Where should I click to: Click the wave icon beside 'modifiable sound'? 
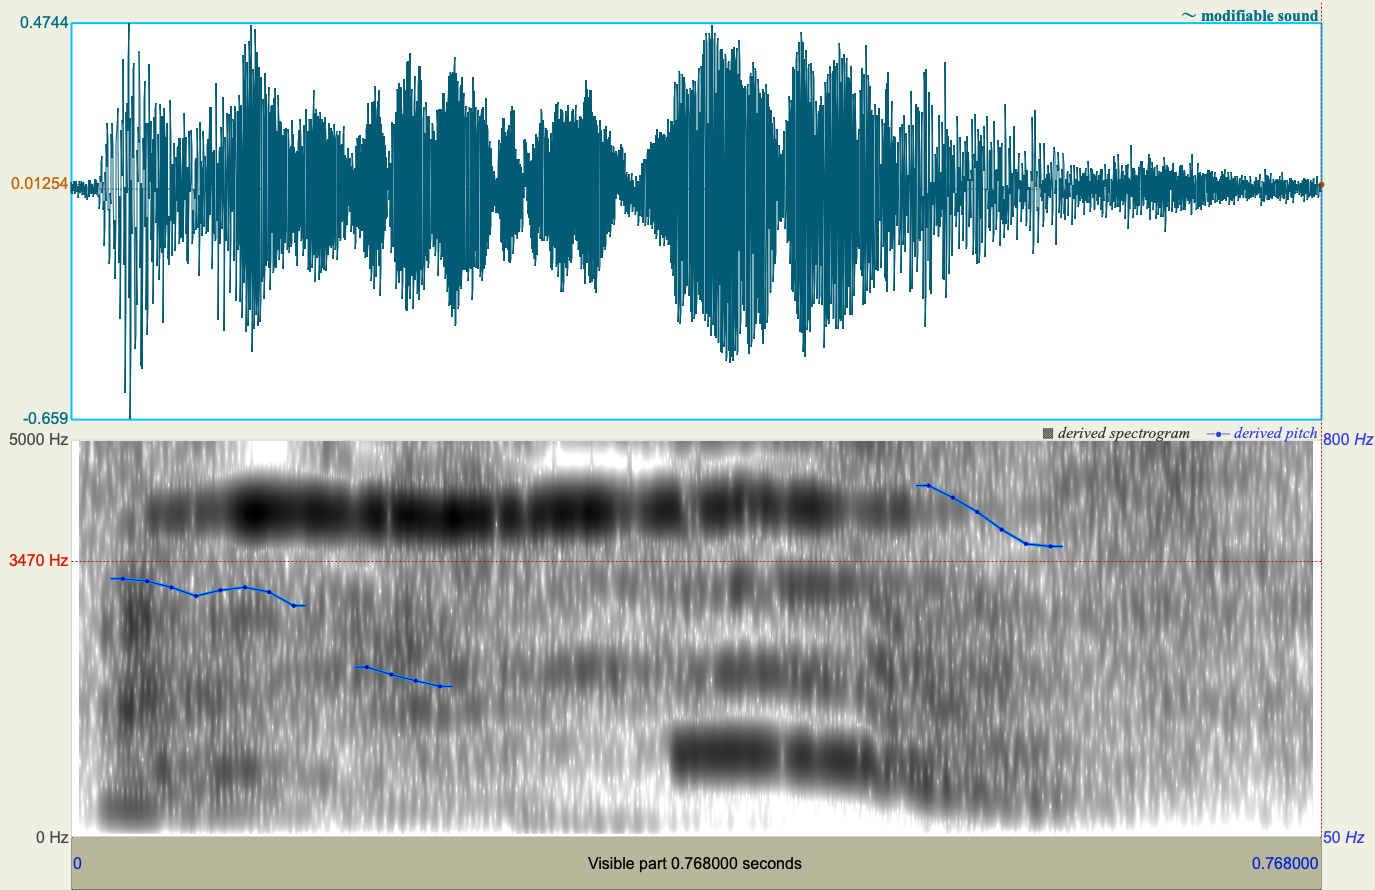(1190, 16)
